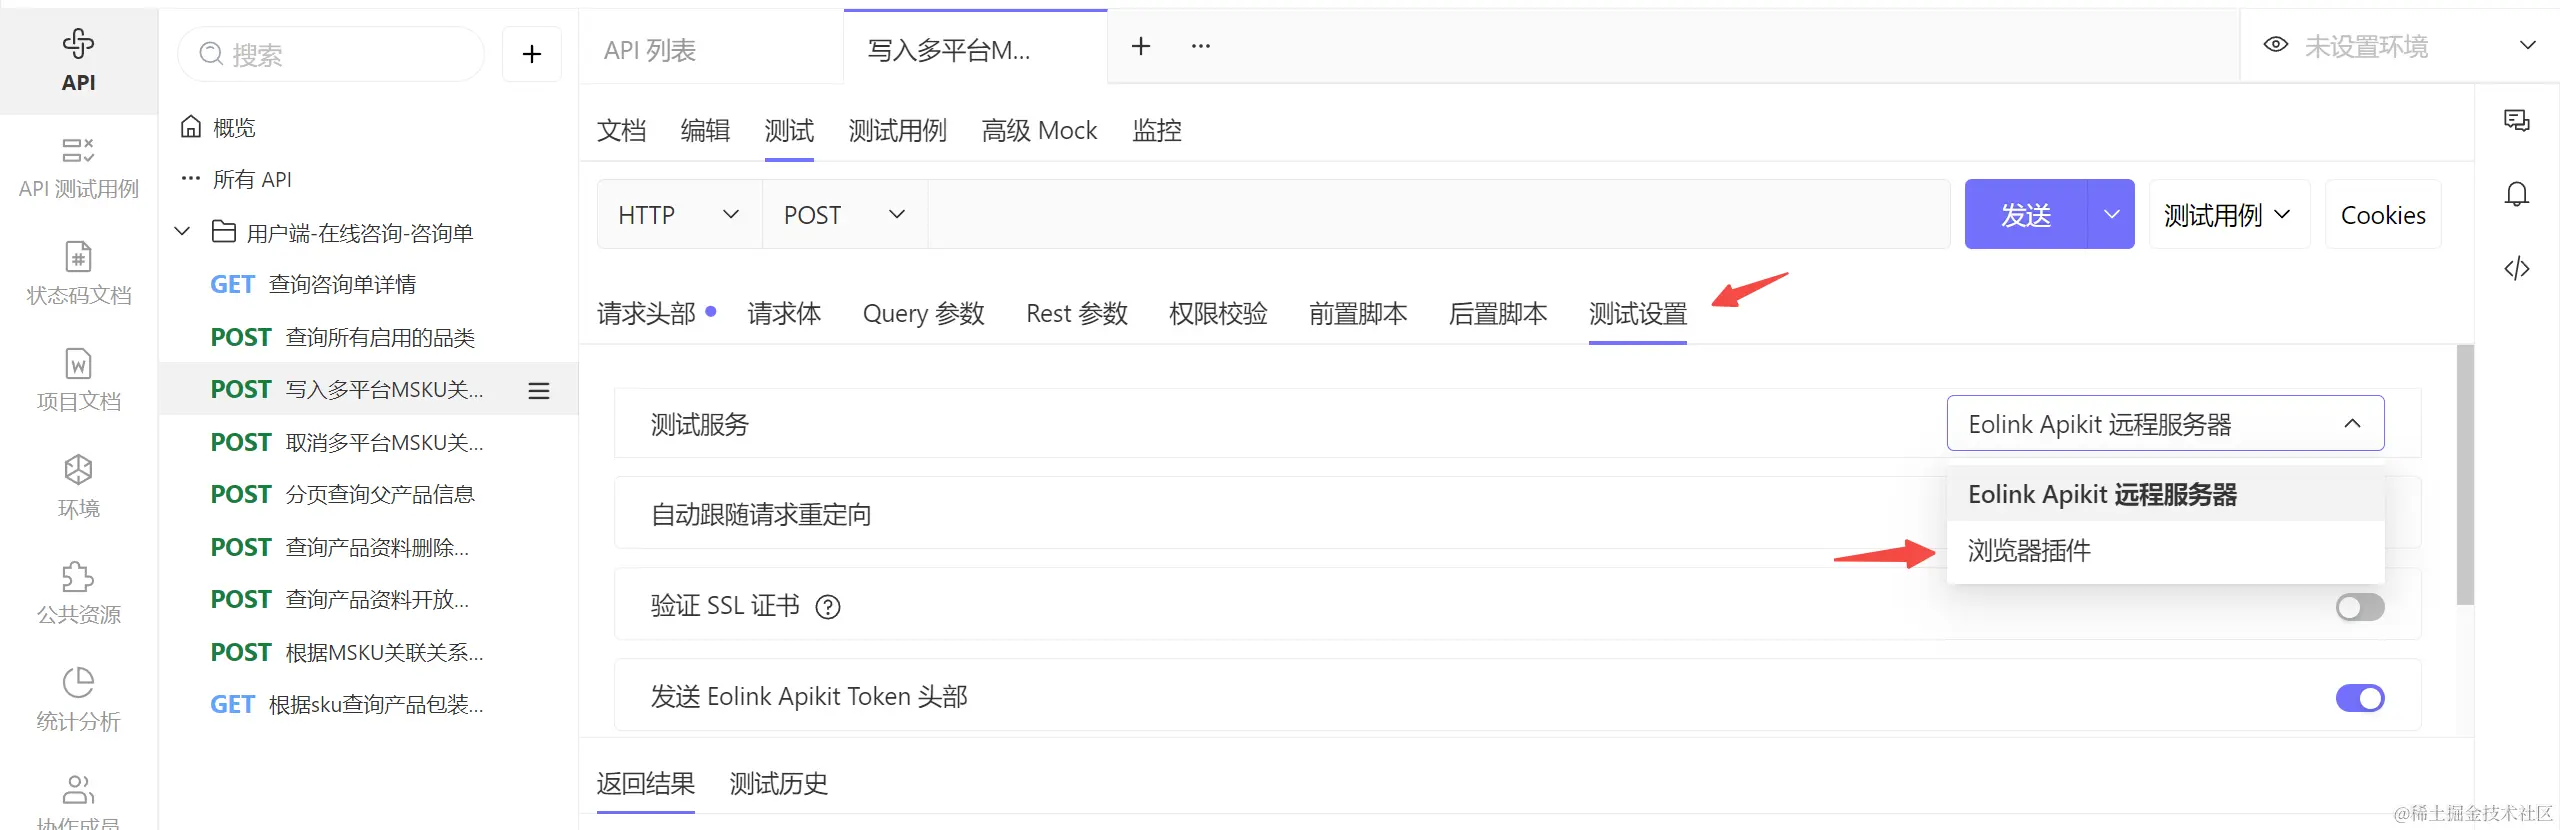Open the Cookies button

pos(2383,214)
